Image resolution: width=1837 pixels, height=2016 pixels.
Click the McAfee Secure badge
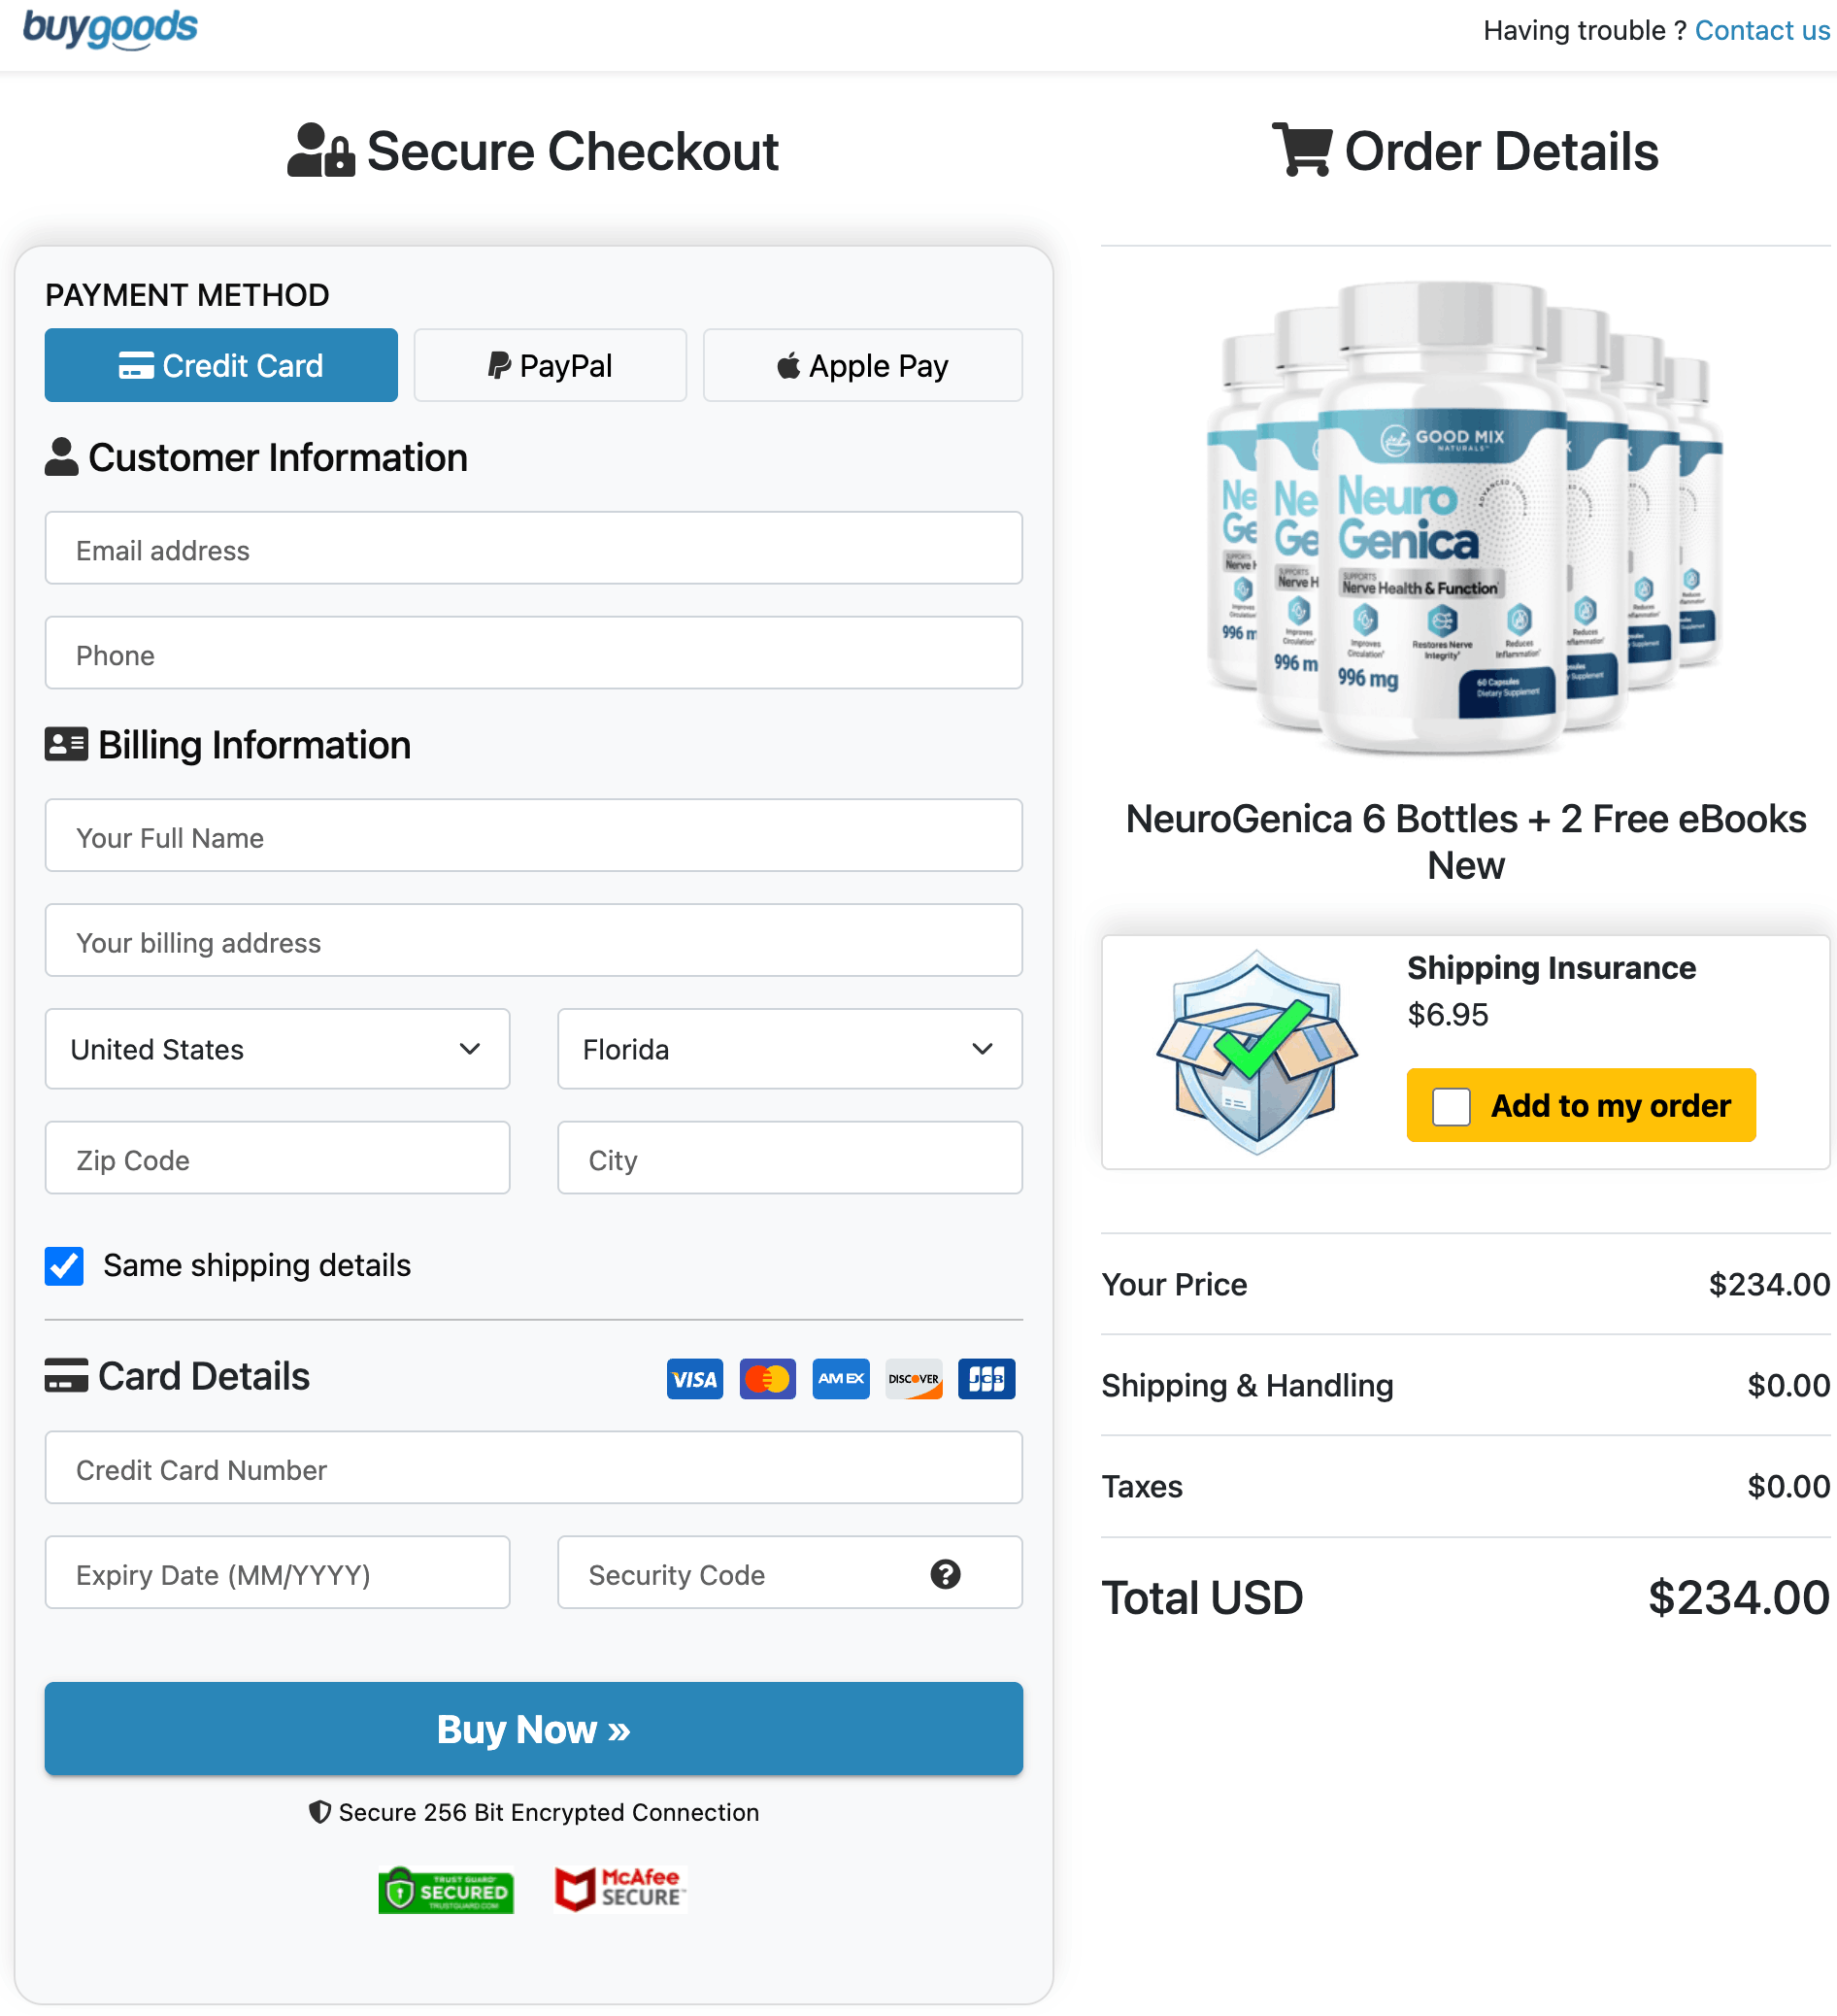[x=620, y=1889]
